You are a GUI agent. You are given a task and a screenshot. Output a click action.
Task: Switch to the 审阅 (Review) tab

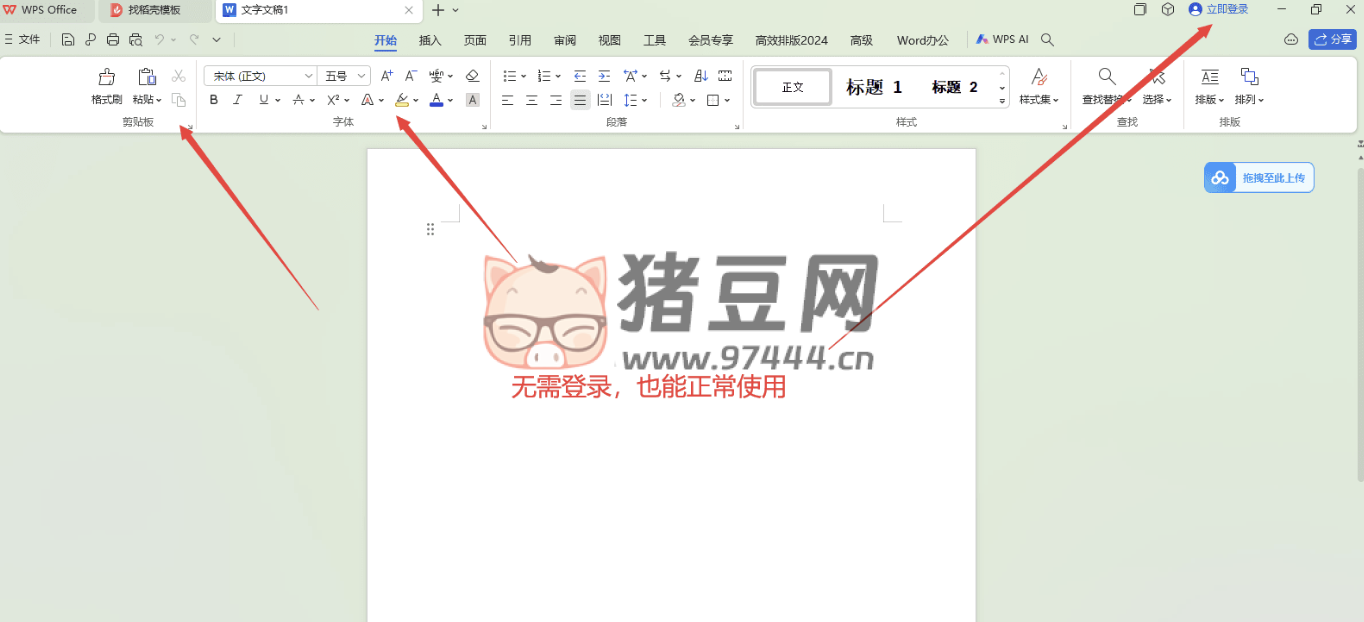[x=565, y=40]
